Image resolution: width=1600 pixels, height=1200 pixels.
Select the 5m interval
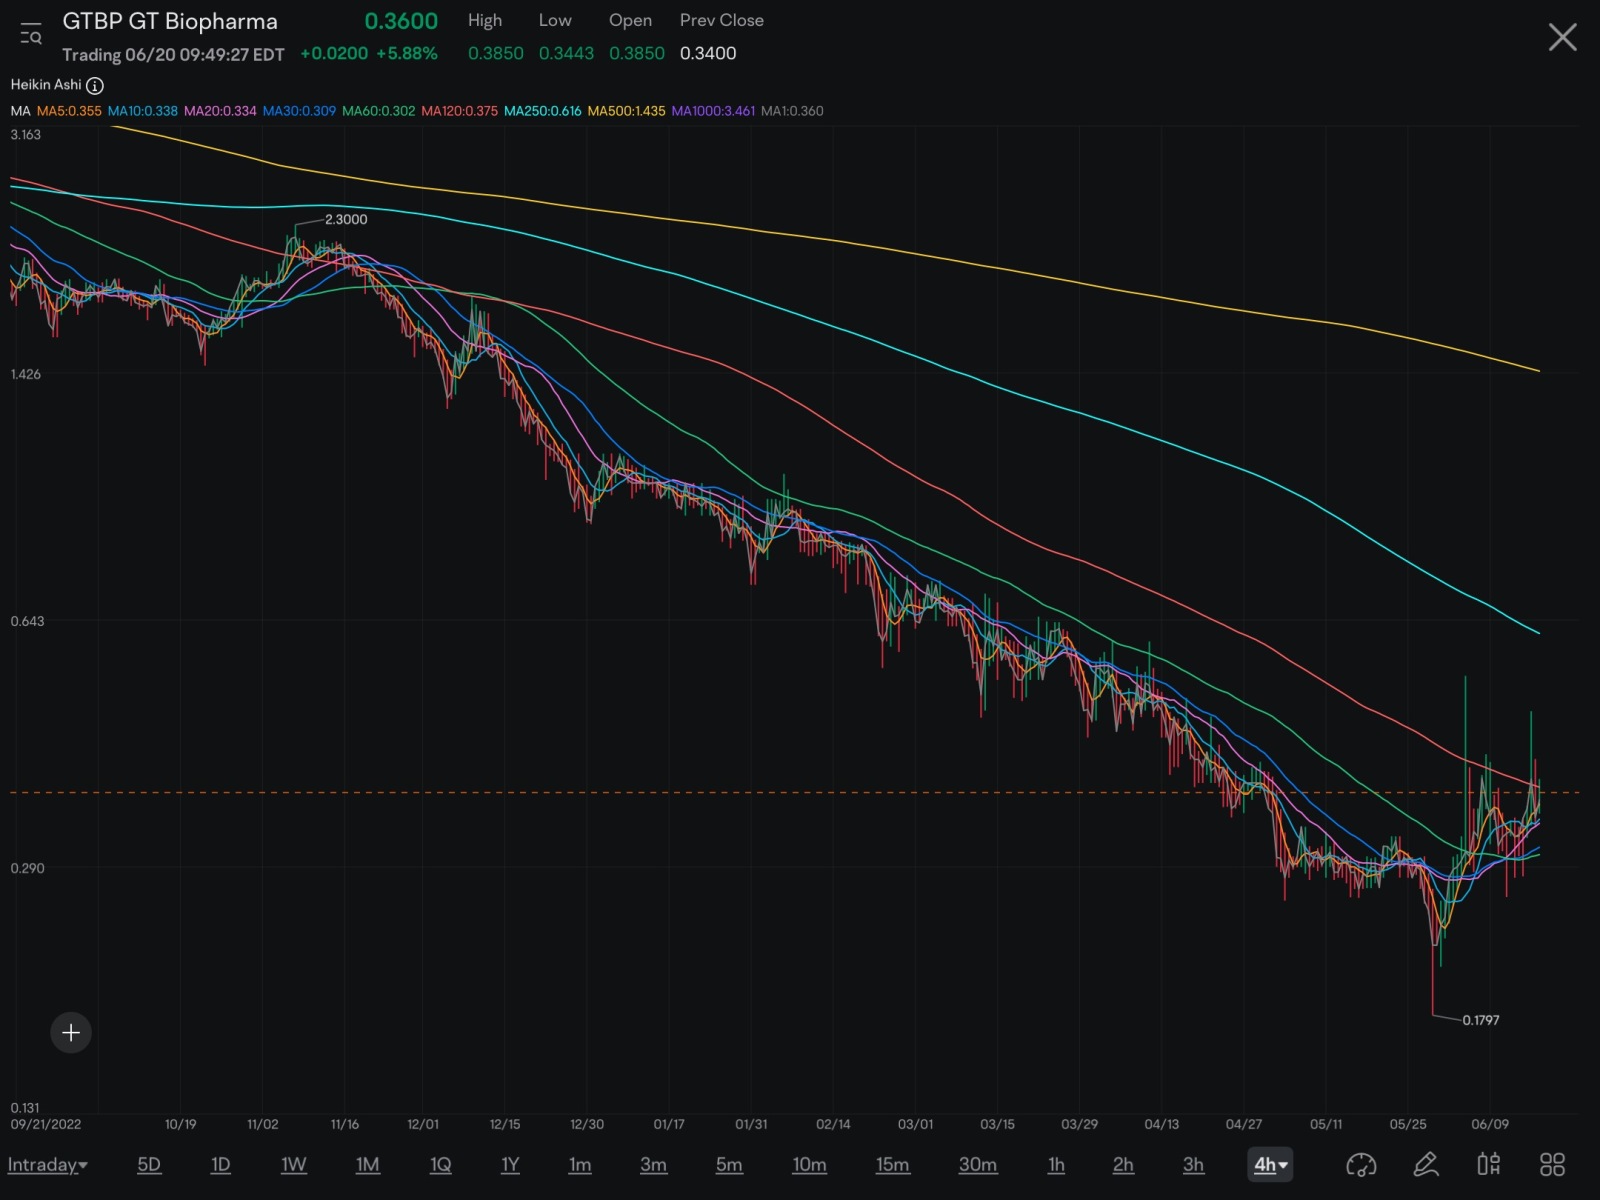[729, 1165]
